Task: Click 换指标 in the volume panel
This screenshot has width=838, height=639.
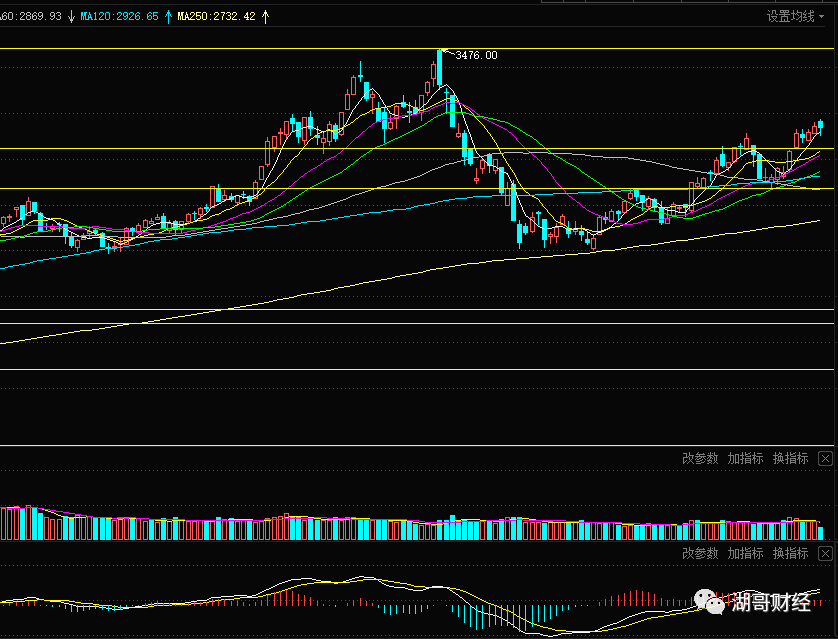Action: (790, 458)
